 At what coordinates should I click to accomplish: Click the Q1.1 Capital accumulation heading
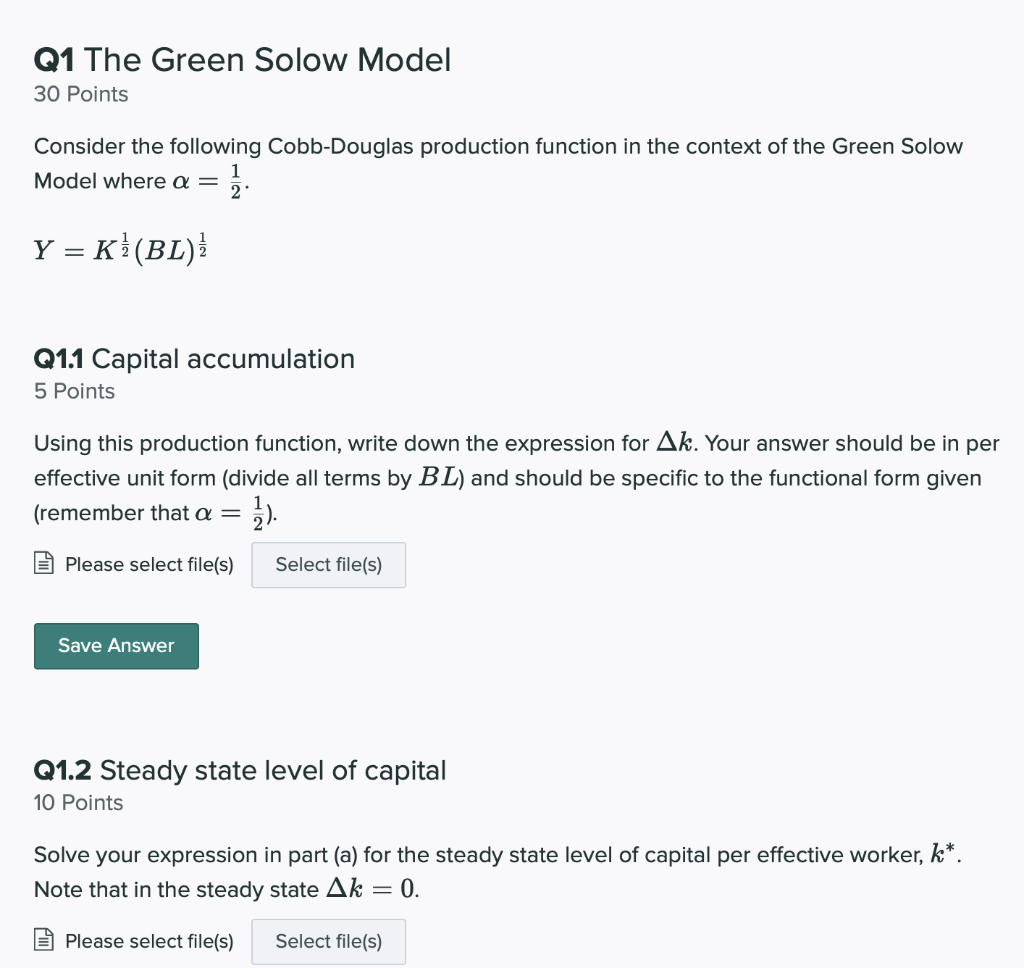click(194, 359)
